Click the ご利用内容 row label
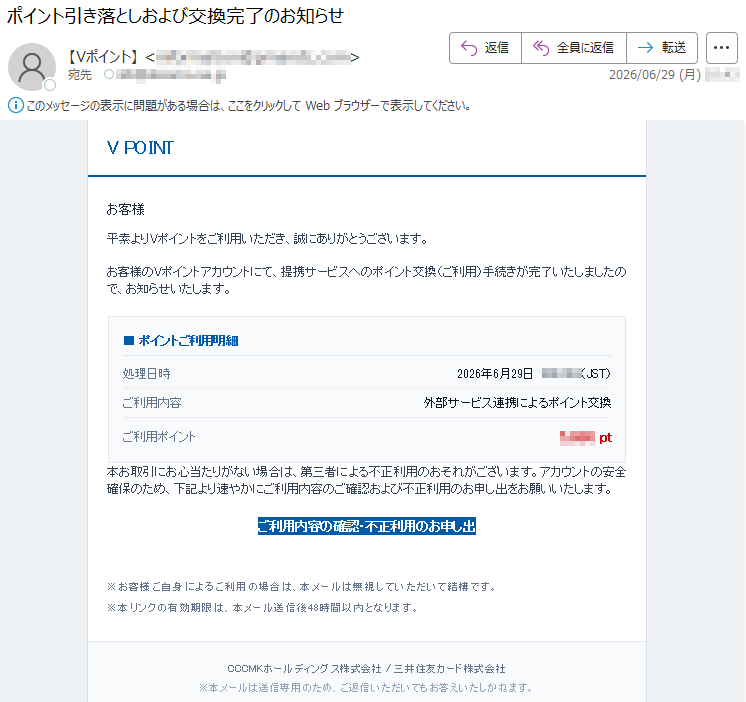The height and width of the screenshot is (702, 746). pos(152,403)
